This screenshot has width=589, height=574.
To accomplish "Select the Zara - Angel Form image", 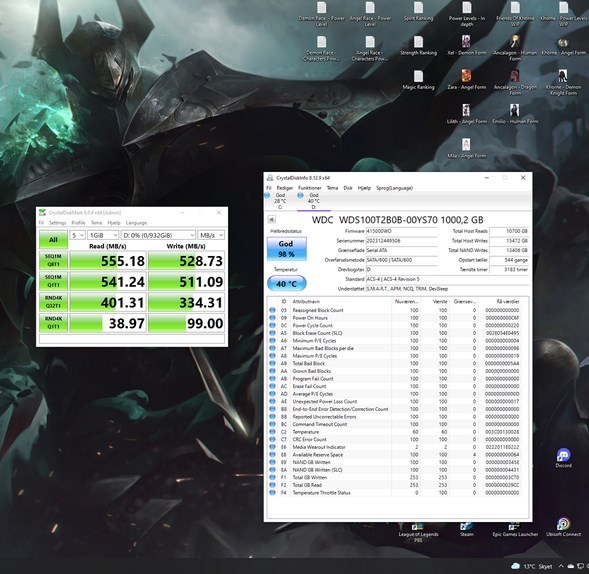I will click(467, 80).
